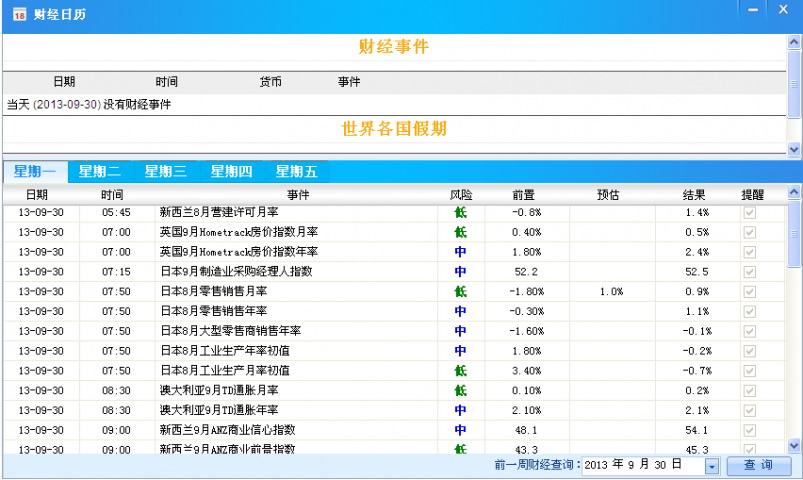Toggle reminder checkbox for 日本9月制造业采购经理人指数
Screen dimensions: 803x480
tap(750, 271)
